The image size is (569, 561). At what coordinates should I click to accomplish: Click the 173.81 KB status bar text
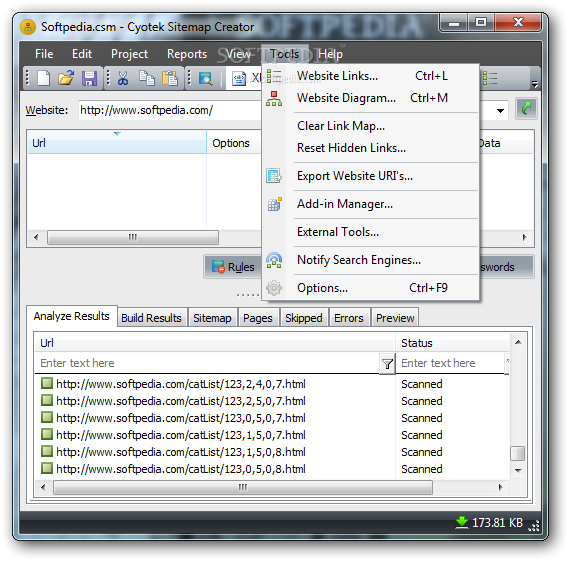pyautogui.click(x=498, y=523)
